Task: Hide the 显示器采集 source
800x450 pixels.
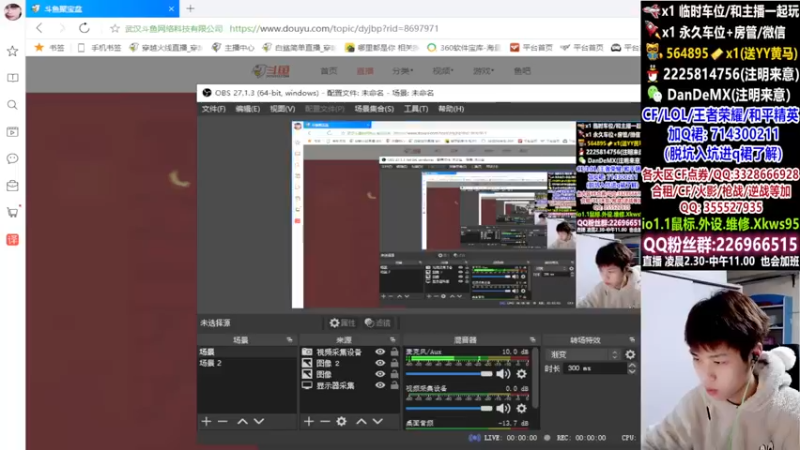Action: point(380,385)
